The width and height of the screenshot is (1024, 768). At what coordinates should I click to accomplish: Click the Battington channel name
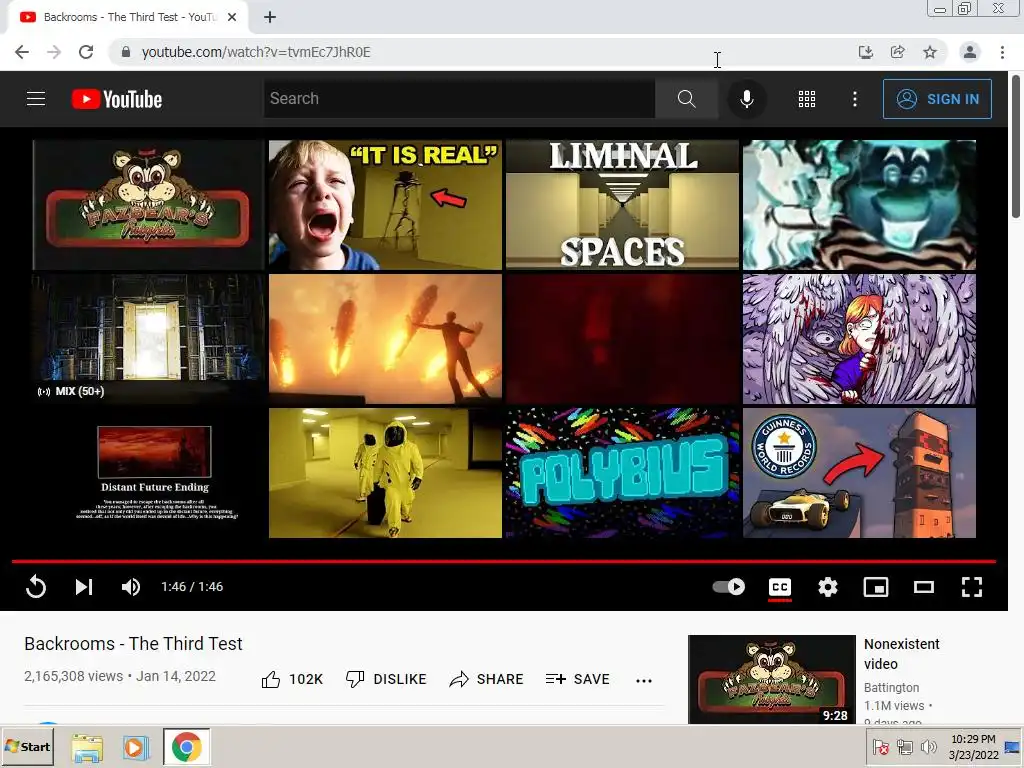point(891,688)
